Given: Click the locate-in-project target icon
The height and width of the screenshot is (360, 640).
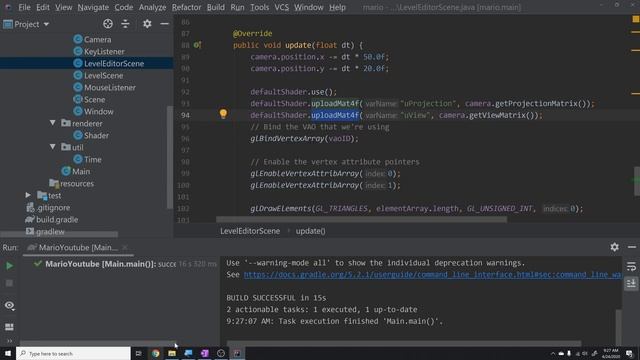Looking at the screenshot, I should tap(108, 24).
